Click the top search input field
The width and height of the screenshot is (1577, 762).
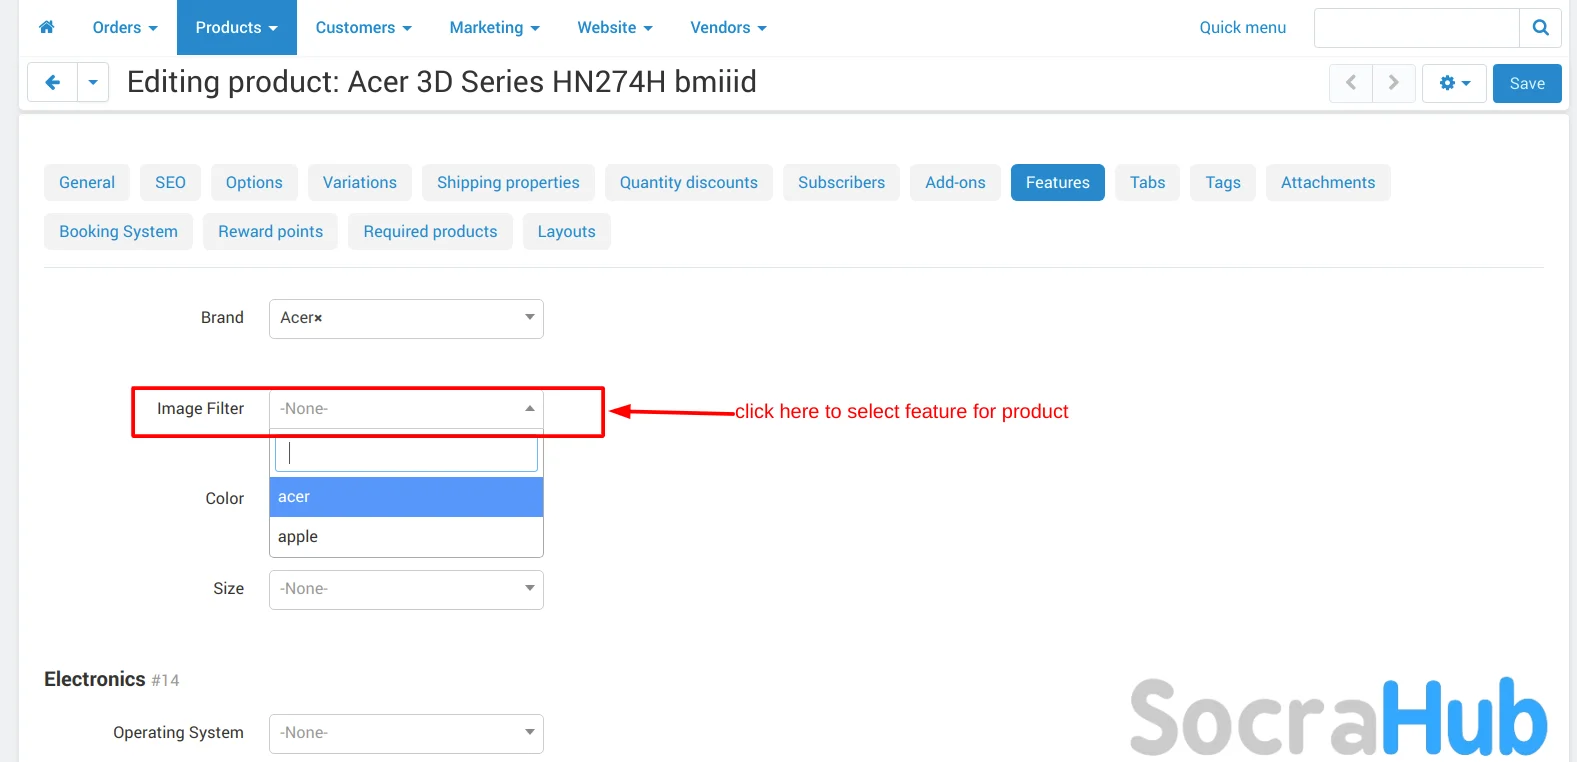[x=1416, y=28]
